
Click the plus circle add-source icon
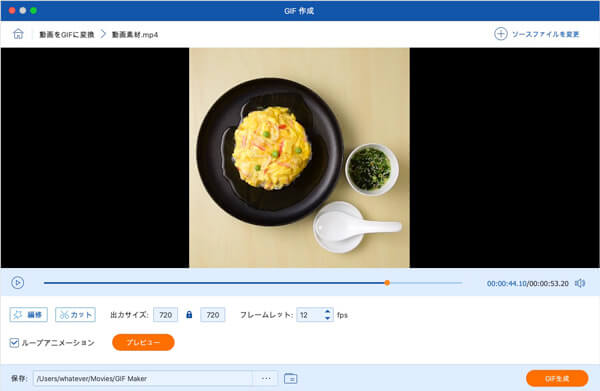(x=501, y=34)
